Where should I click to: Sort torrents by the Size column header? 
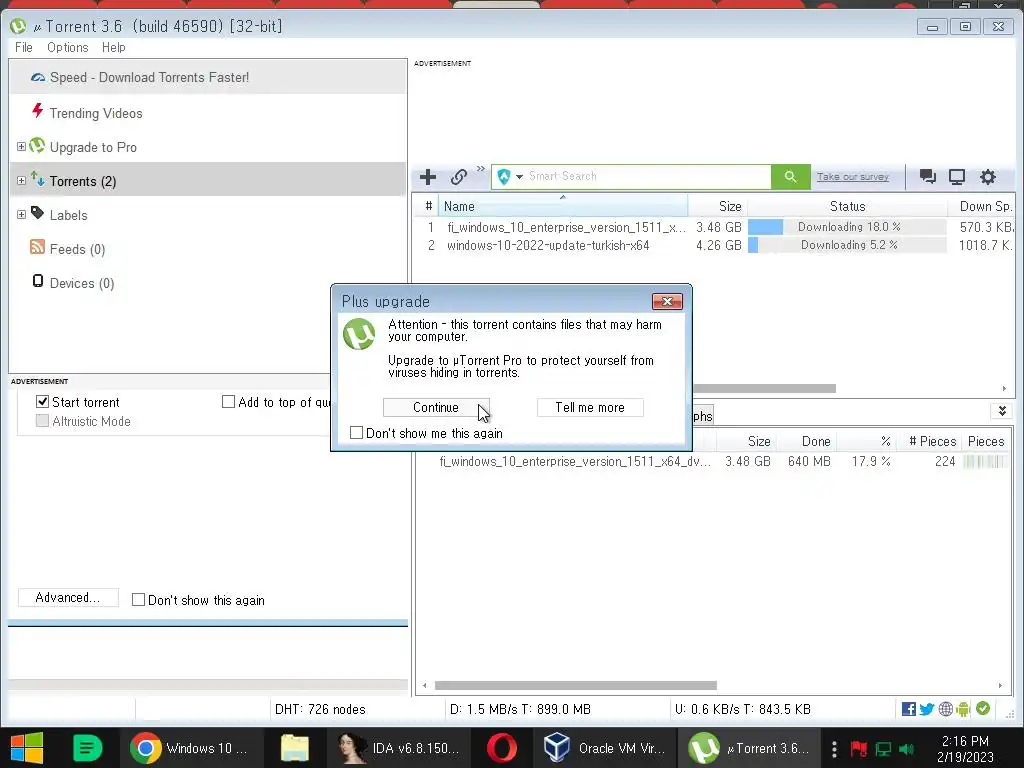pos(718,206)
